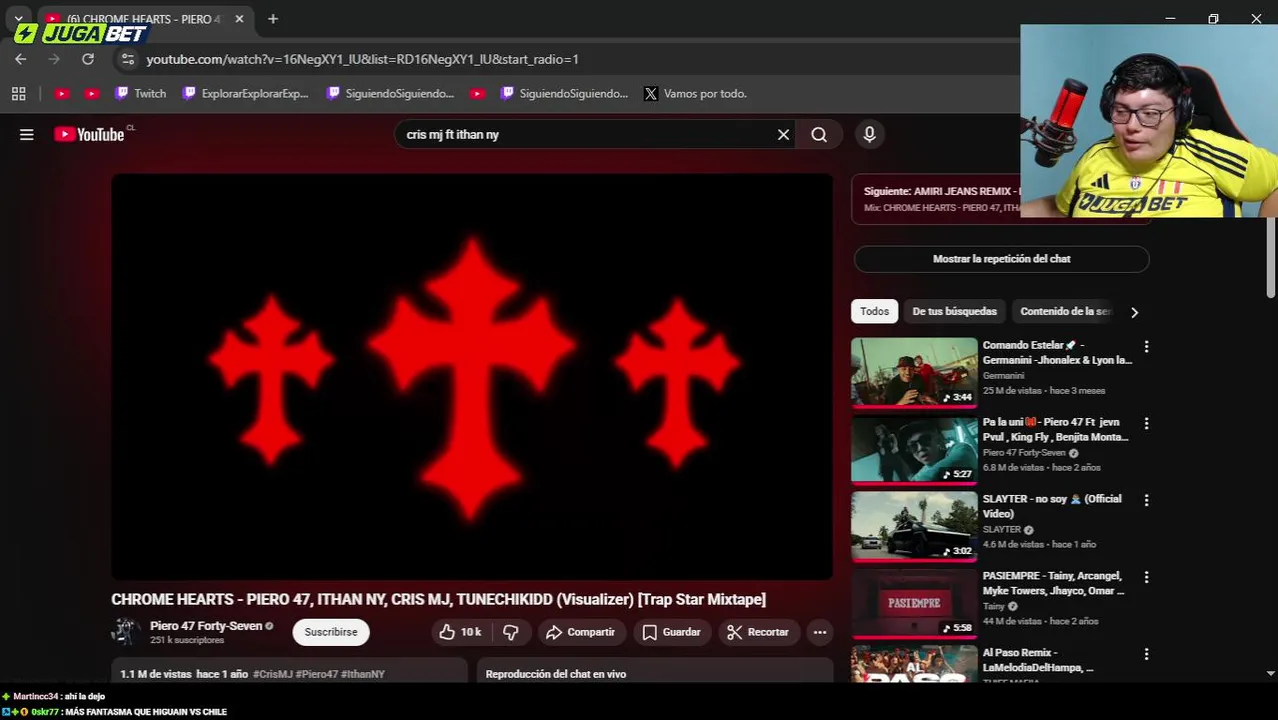
Task: Open Comando Estelar video thumbnail
Action: click(914, 372)
